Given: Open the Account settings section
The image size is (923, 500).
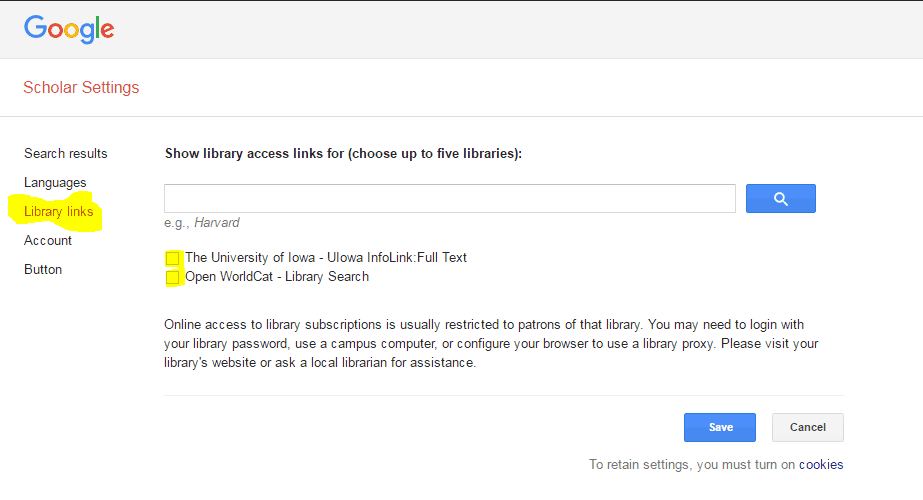Looking at the screenshot, I should point(48,240).
